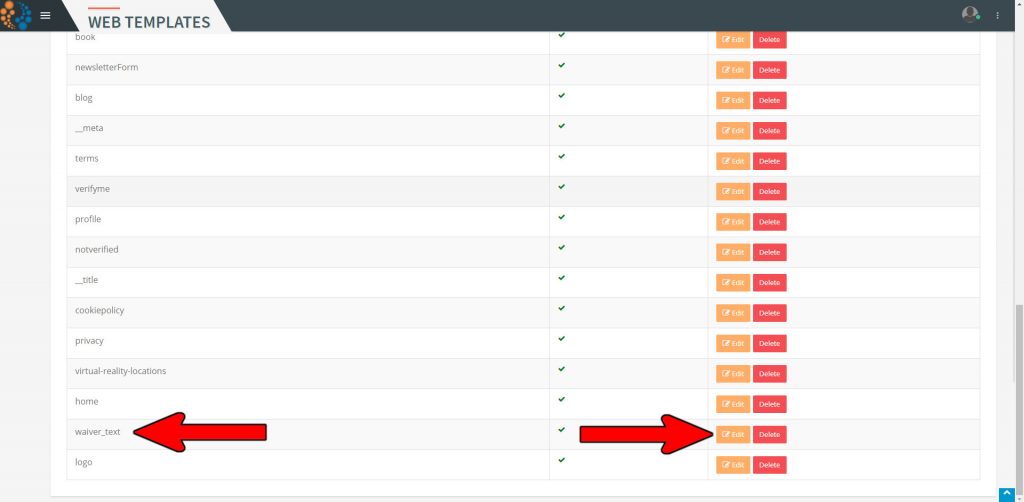Open the user avatar profile
1024x502 pixels.
pyautogui.click(x=970, y=14)
